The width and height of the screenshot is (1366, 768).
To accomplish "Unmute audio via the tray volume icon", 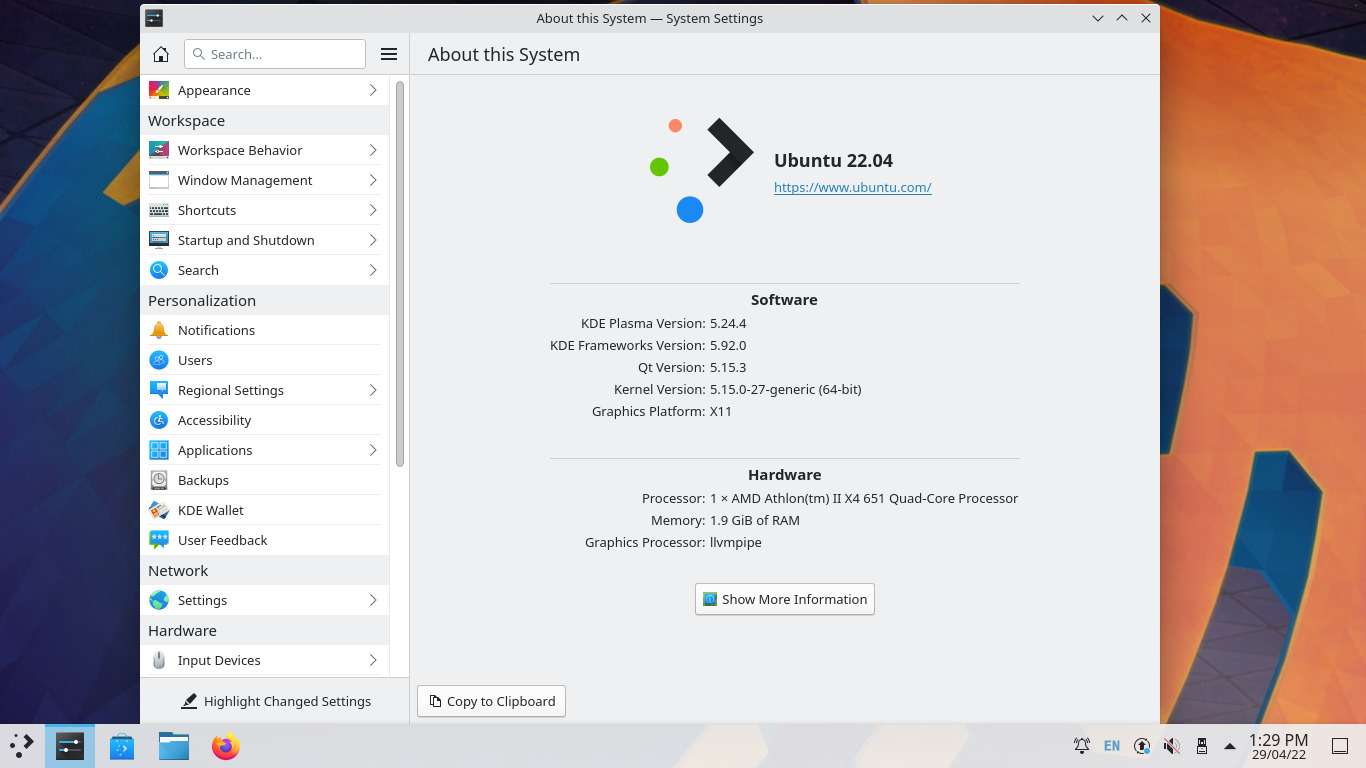I will 1171,746.
